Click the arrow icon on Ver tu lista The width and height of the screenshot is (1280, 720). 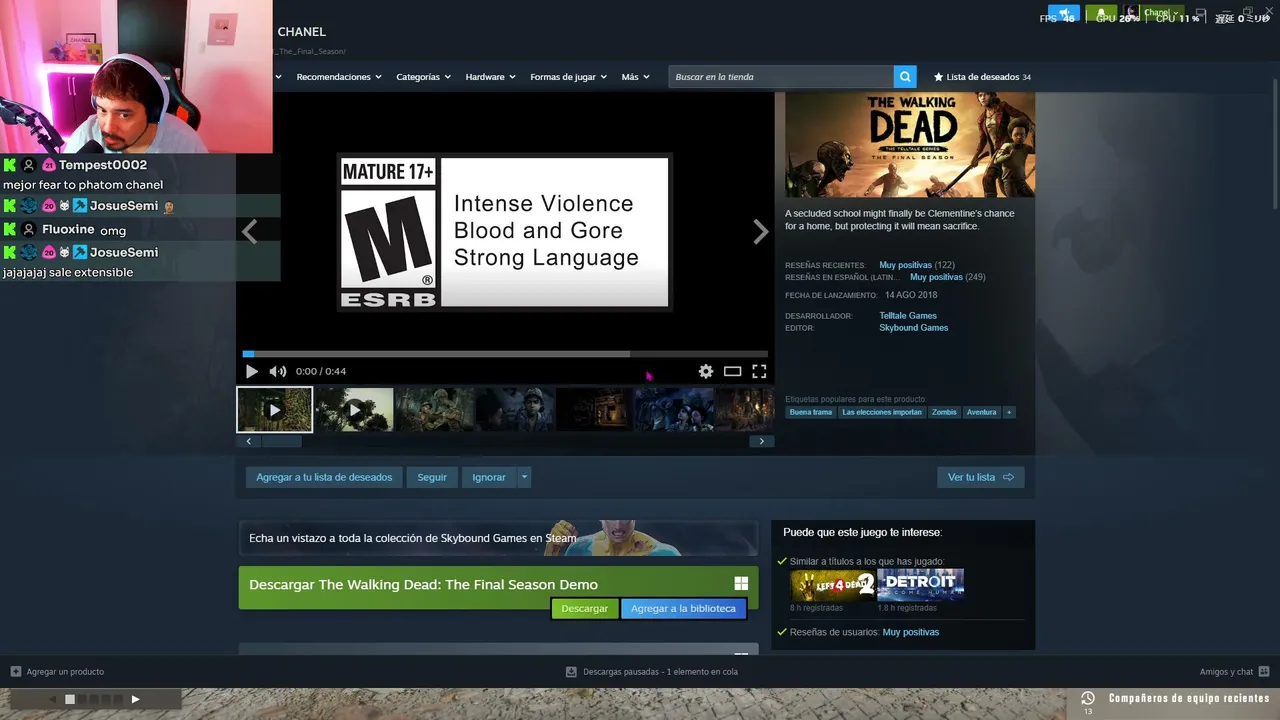pyautogui.click(x=1008, y=477)
